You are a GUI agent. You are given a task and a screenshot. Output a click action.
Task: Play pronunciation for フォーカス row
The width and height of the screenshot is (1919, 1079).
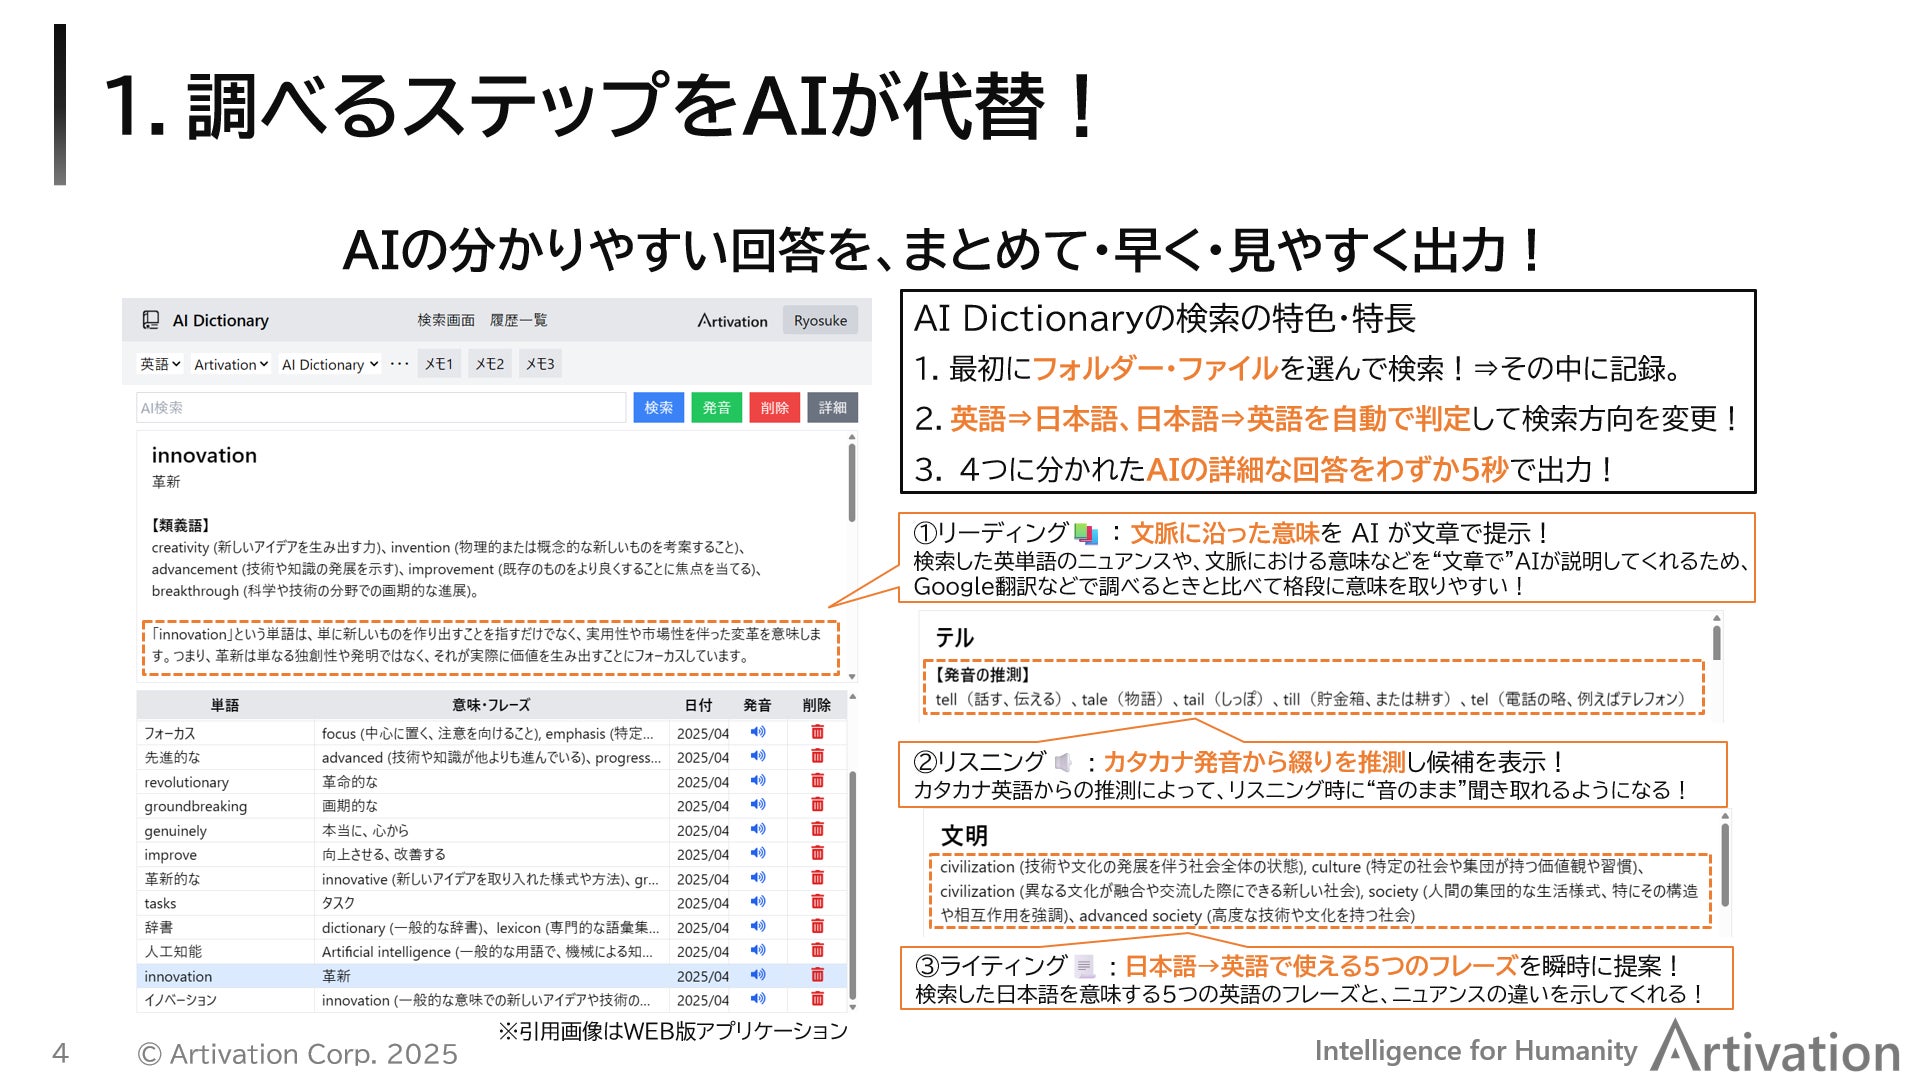tap(758, 732)
